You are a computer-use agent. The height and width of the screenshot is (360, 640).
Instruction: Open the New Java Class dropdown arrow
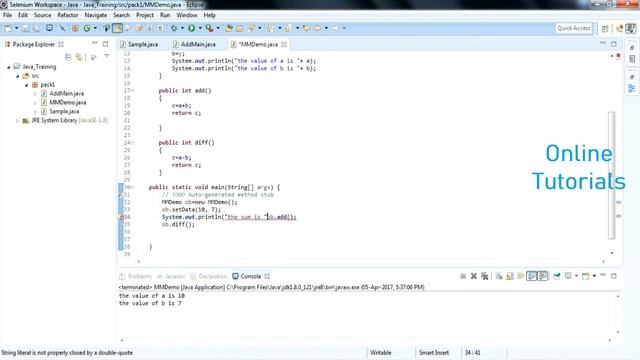pyautogui.click(x=95, y=28)
